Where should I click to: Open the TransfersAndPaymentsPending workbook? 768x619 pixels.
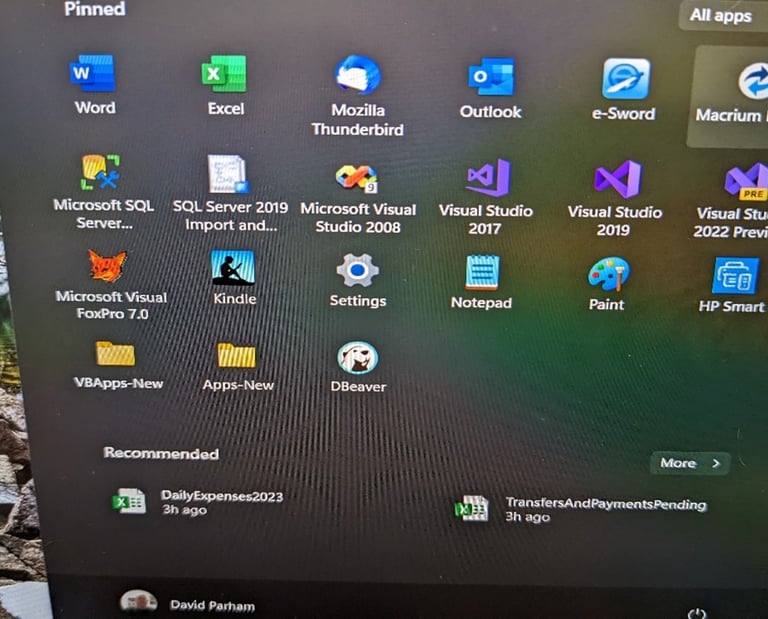point(581,509)
